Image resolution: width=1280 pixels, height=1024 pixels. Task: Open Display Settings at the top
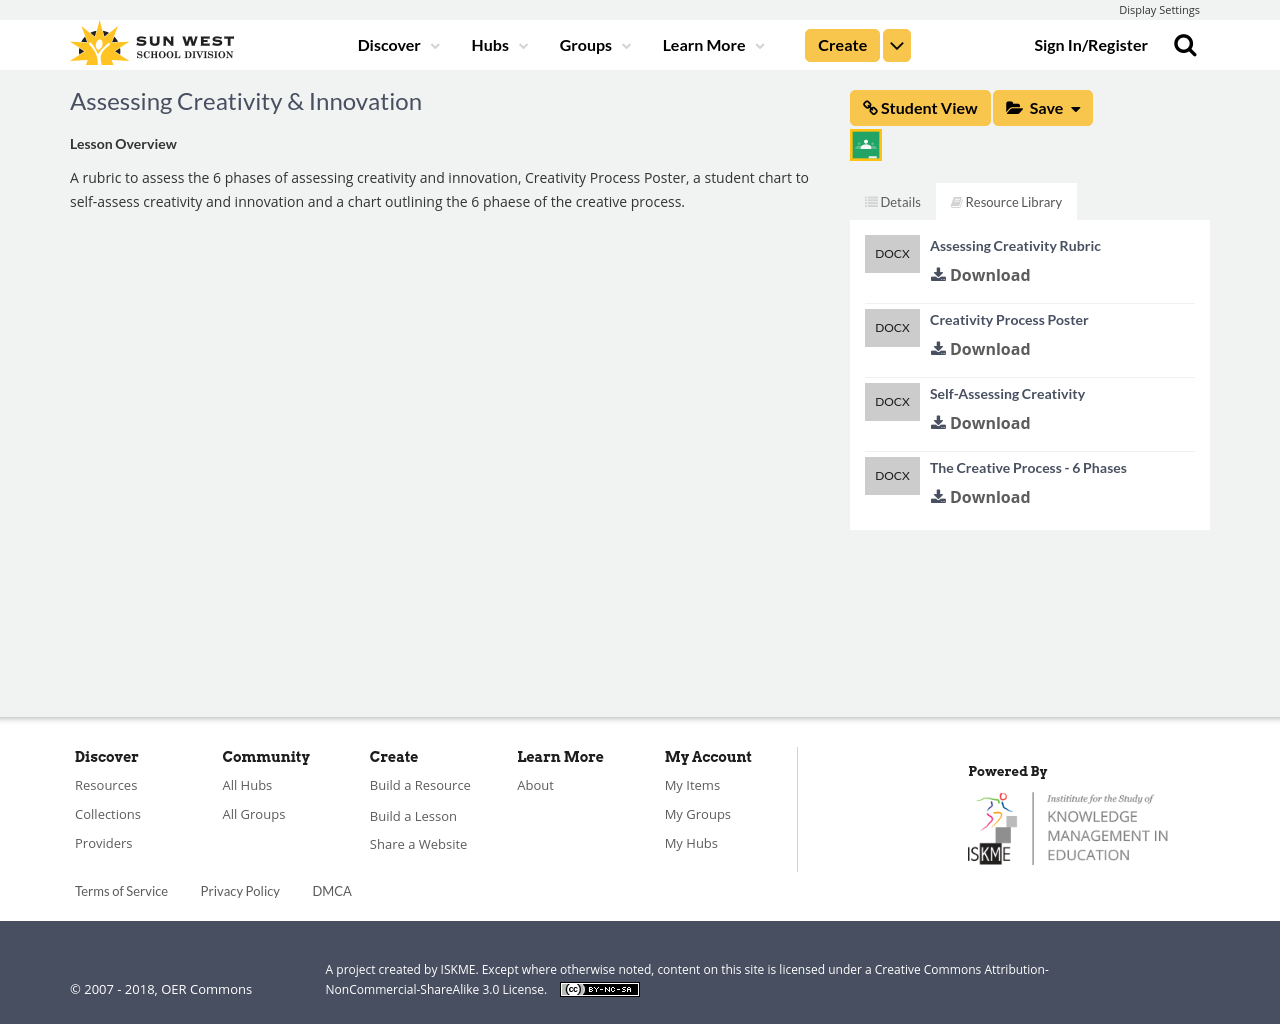click(1159, 10)
